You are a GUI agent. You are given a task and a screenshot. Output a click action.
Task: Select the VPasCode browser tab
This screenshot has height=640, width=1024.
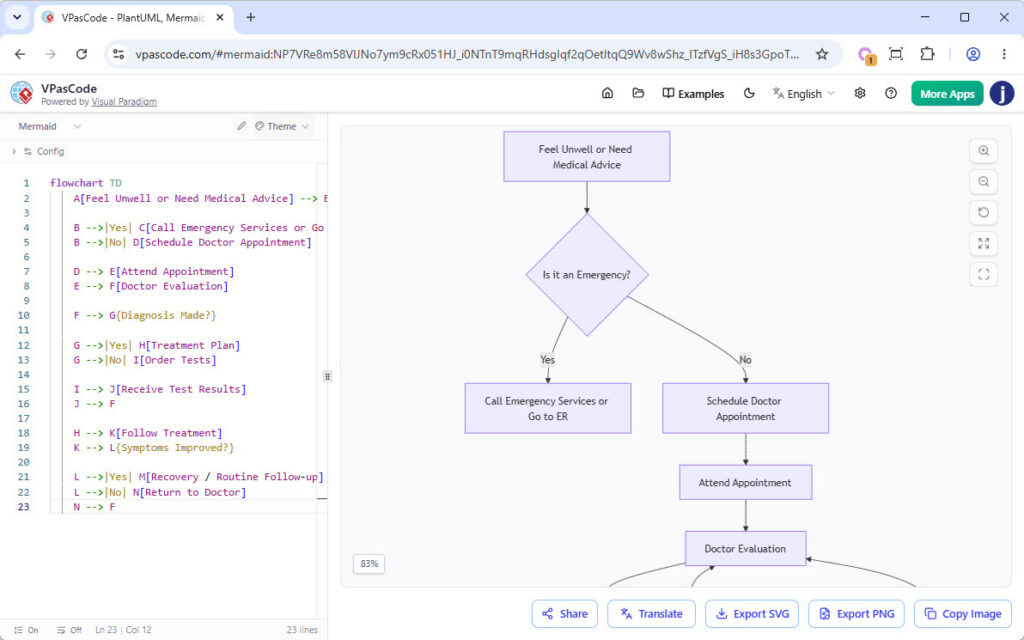tap(133, 18)
